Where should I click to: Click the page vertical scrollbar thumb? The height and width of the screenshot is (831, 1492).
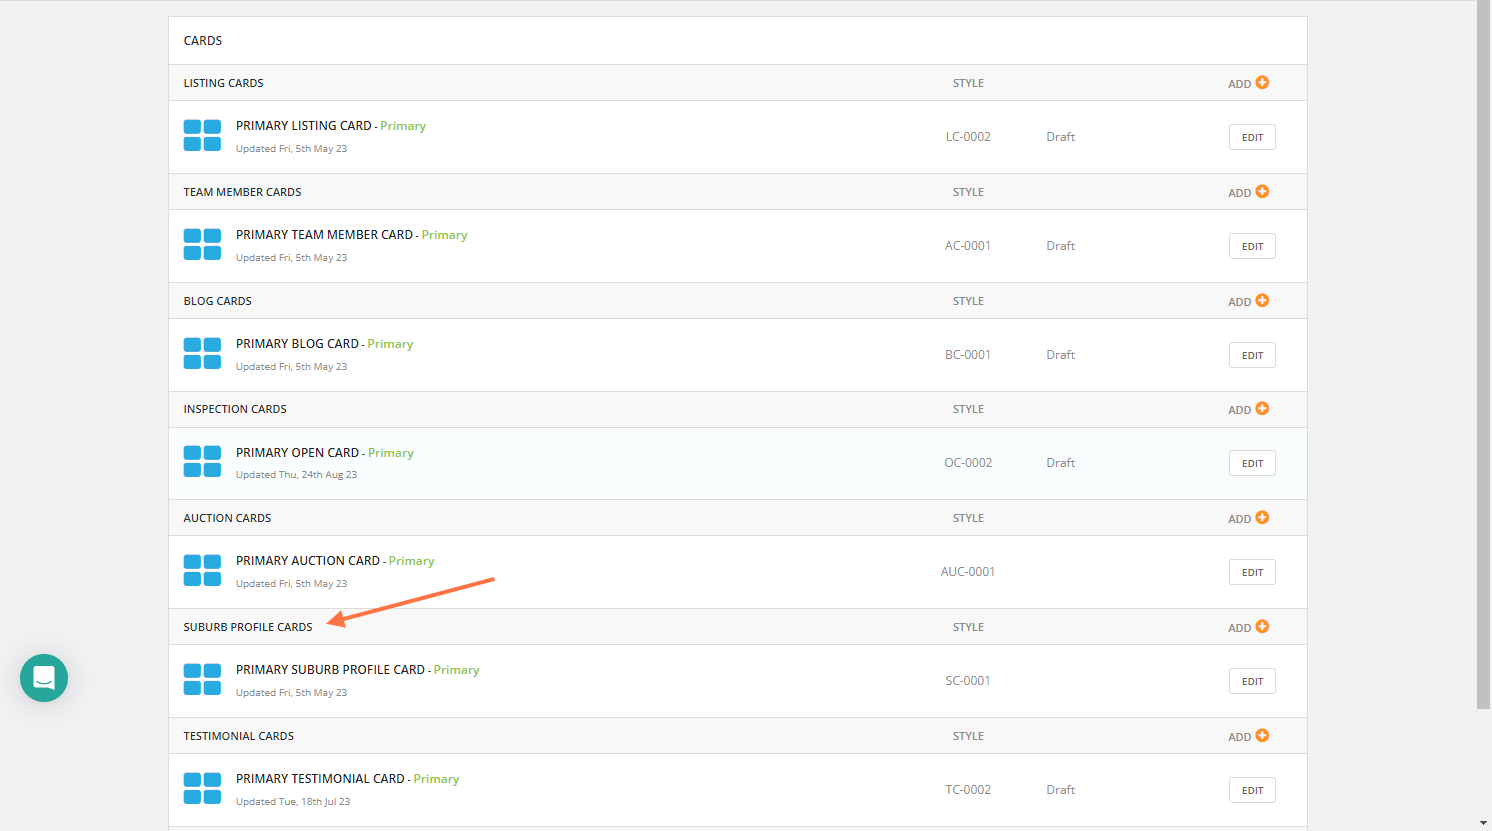tap(1484, 355)
